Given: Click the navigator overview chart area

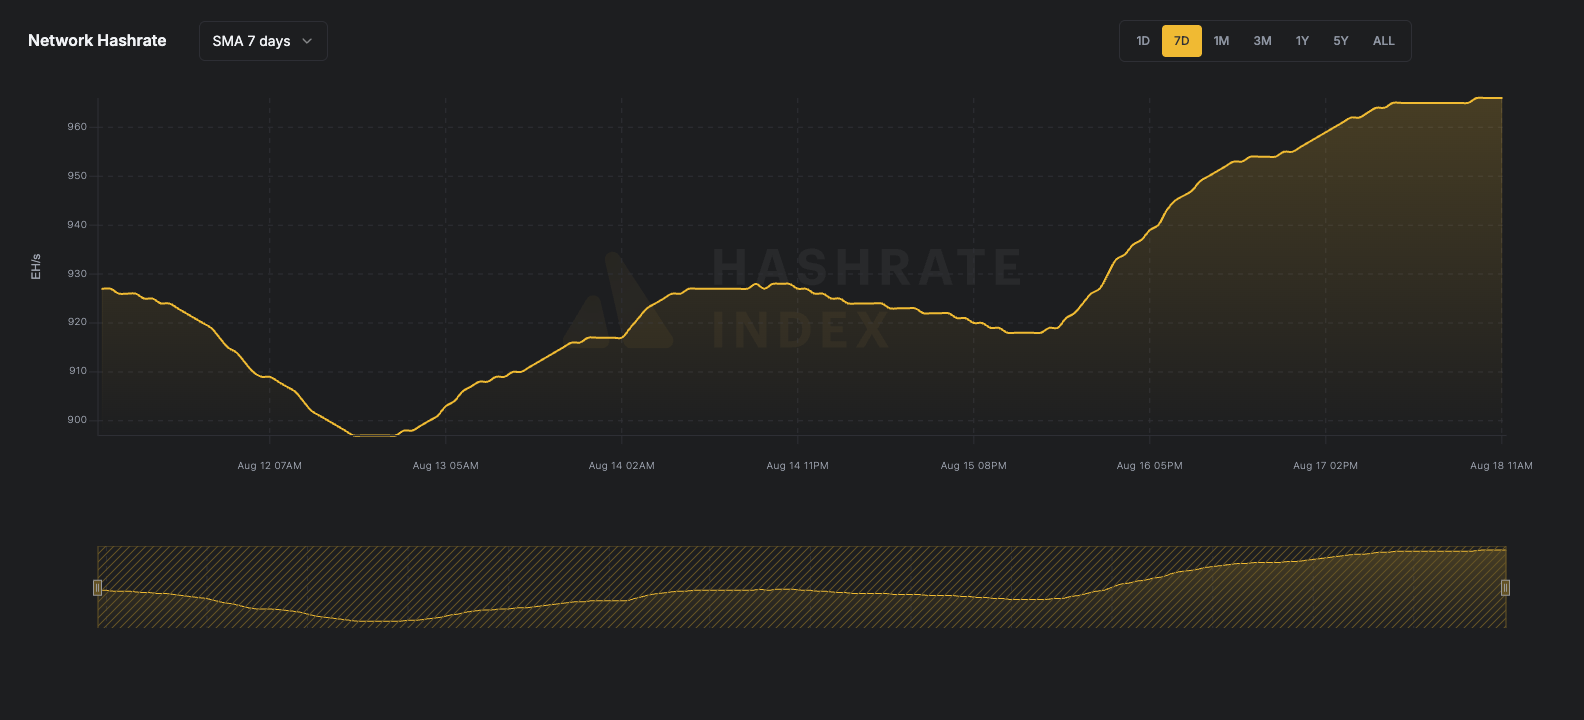Looking at the screenshot, I should [x=801, y=587].
